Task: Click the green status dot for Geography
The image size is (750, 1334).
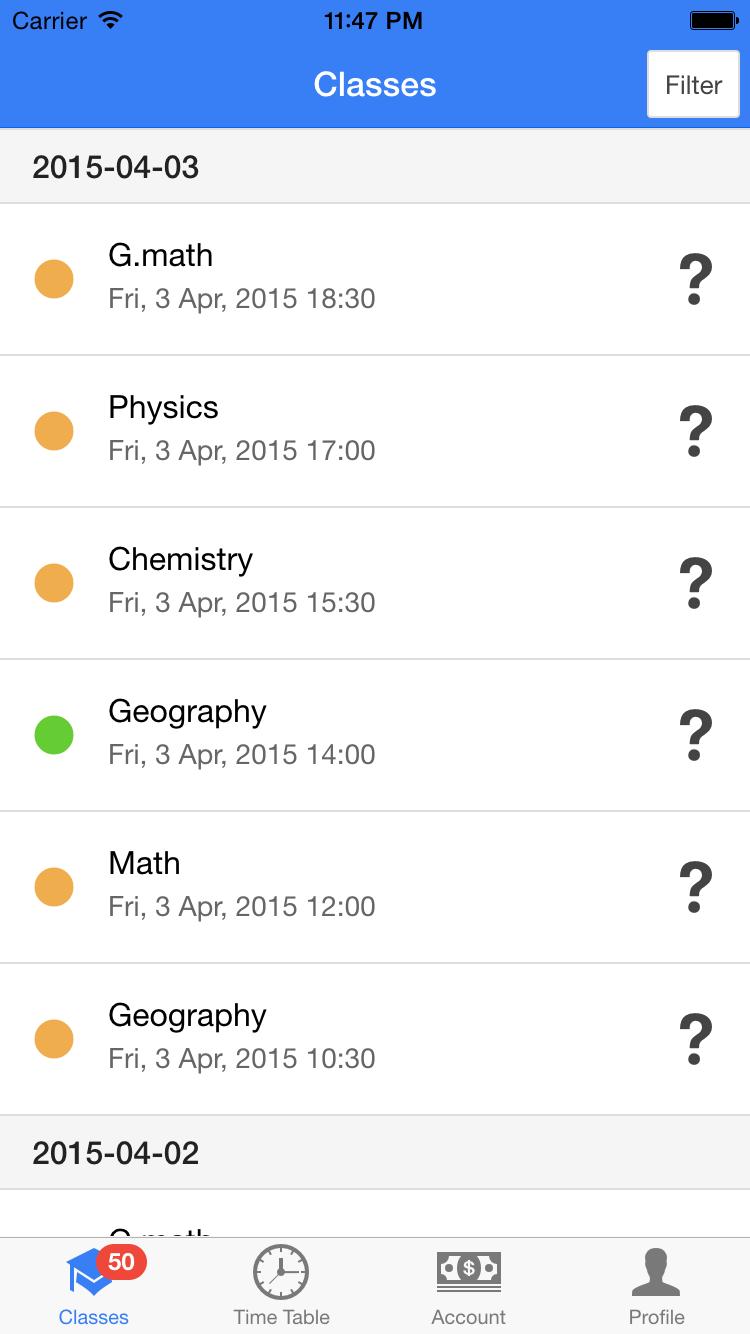Action: [x=54, y=735]
